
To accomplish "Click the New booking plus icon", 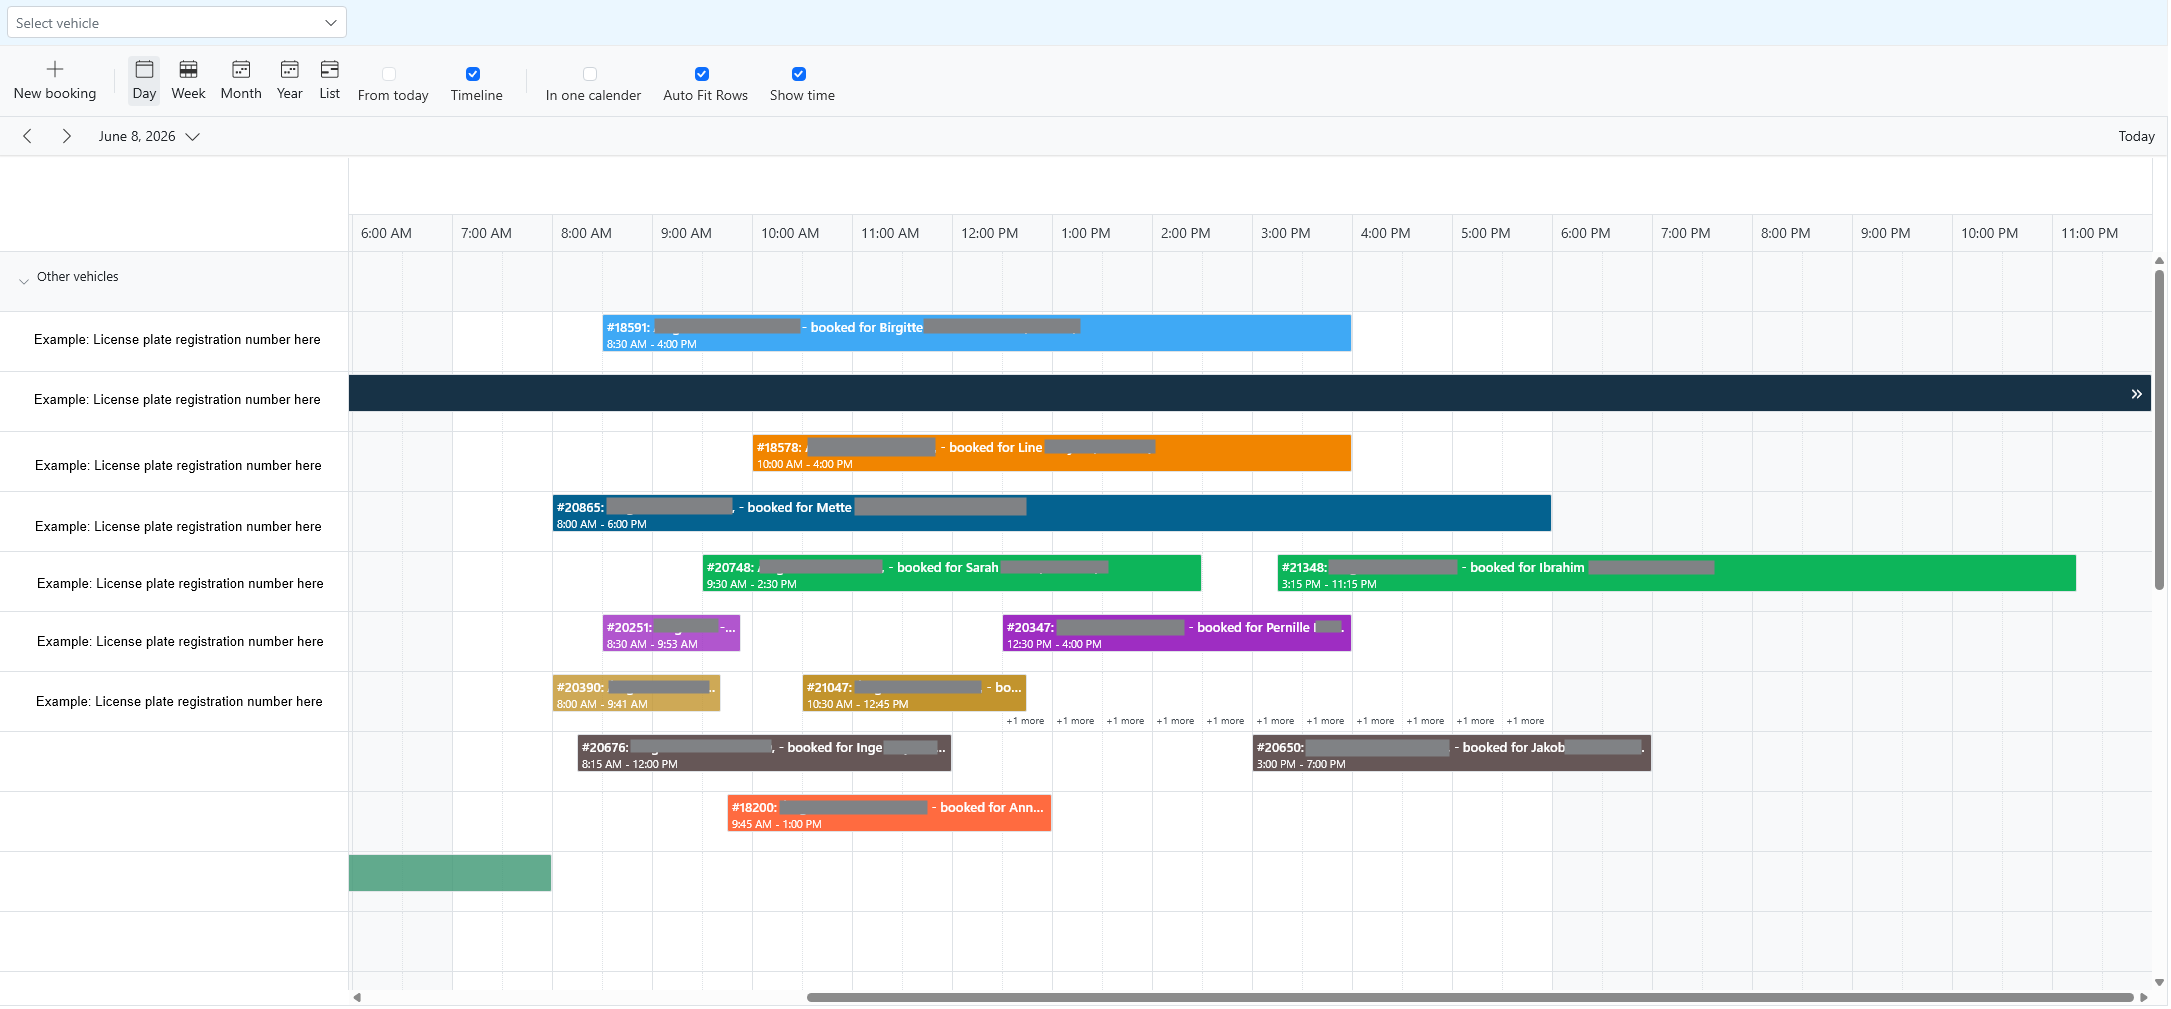I will coord(55,69).
